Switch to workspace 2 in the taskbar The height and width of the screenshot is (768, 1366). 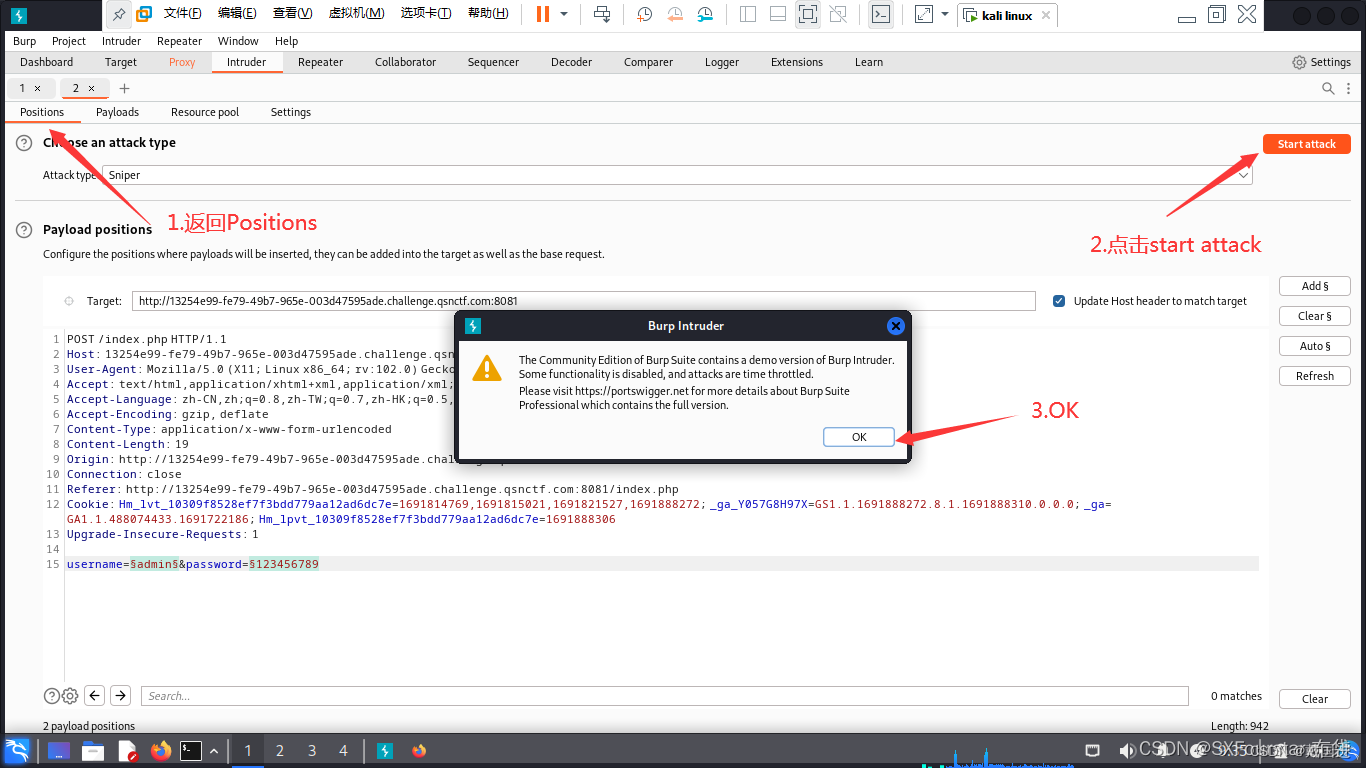click(280, 750)
